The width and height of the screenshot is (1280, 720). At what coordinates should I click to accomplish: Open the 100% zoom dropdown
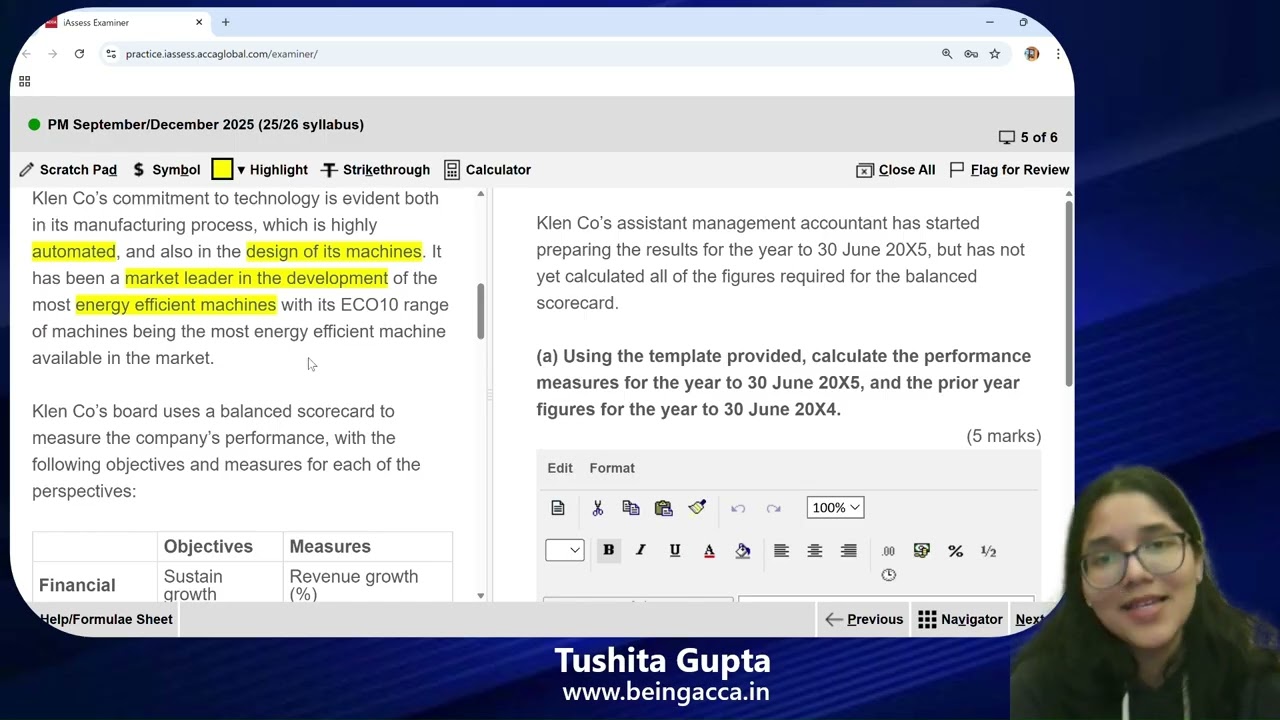tap(835, 508)
